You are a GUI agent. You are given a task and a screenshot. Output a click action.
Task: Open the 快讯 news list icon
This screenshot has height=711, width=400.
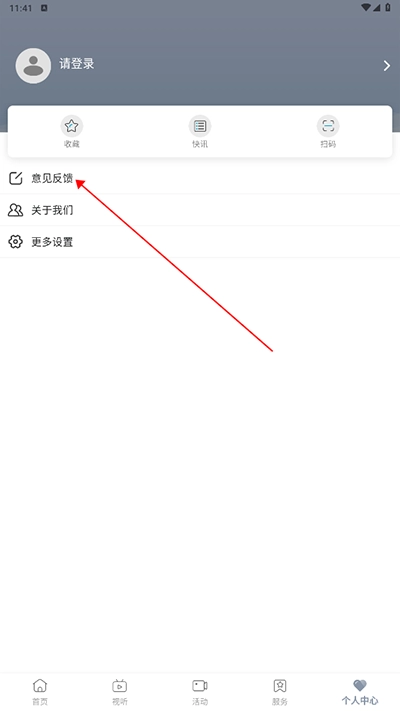[x=200, y=126]
